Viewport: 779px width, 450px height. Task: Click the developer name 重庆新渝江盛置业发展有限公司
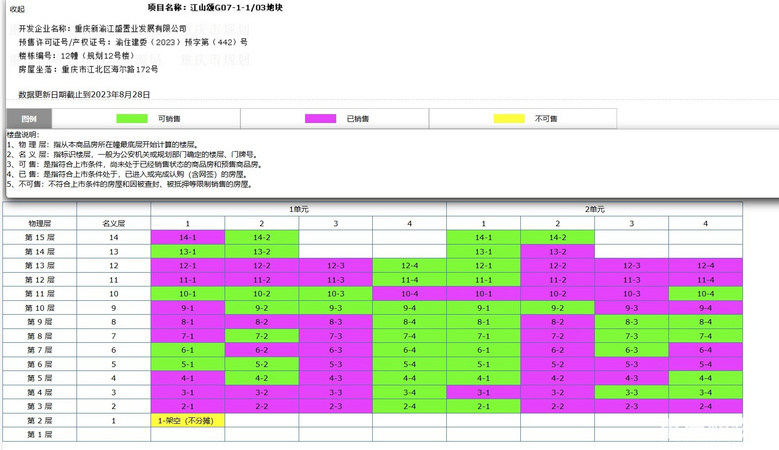131,28
